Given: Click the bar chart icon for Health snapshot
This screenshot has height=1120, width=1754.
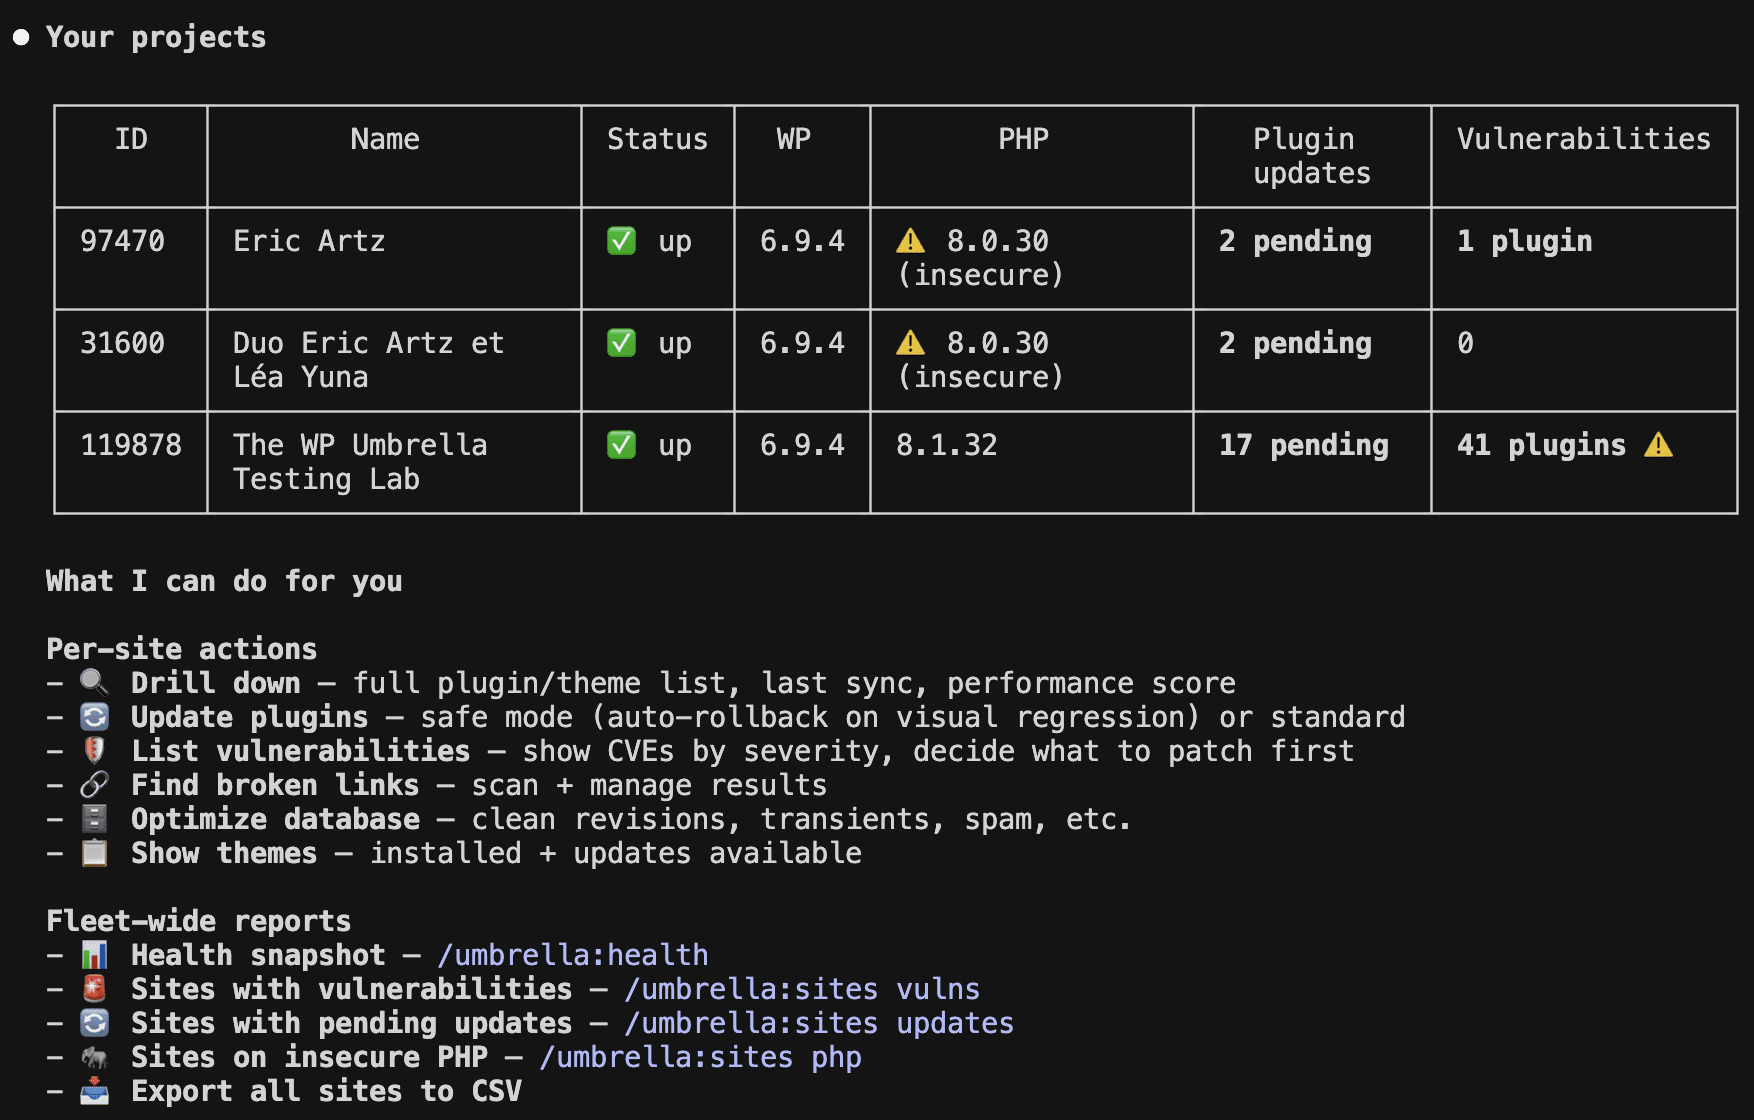Looking at the screenshot, I should pyautogui.click(x=94, y=955).
